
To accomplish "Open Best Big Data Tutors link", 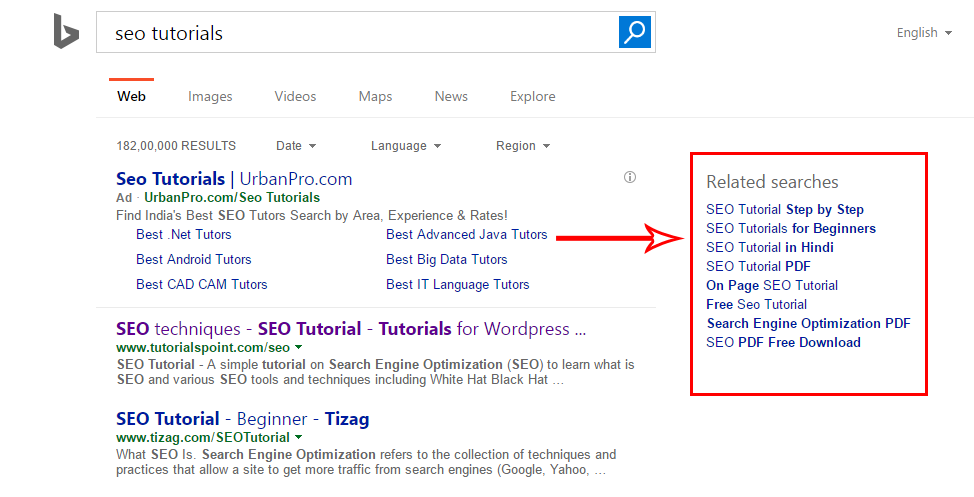I will [447, 260].
